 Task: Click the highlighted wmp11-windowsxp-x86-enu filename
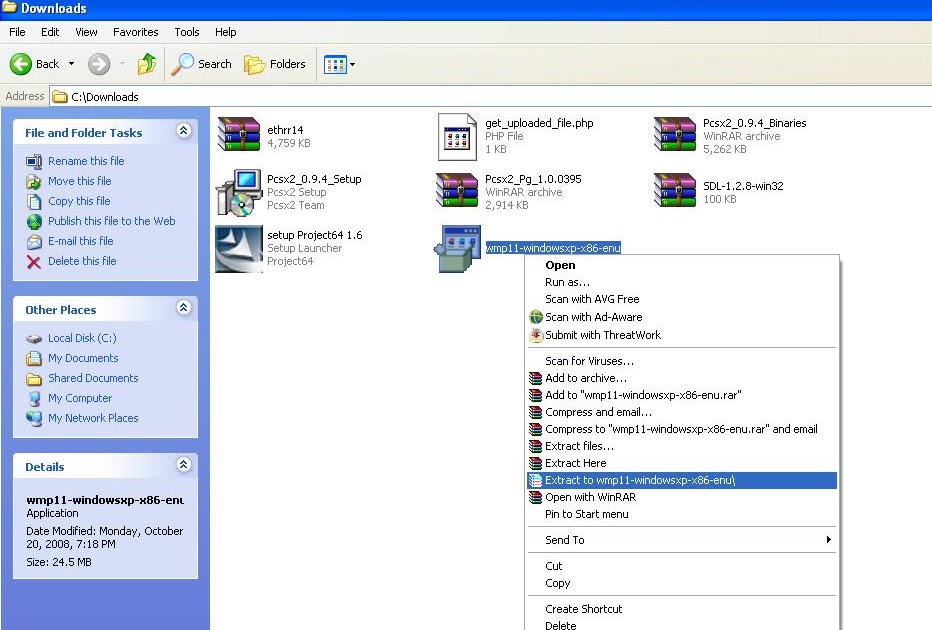click(x=553, y=248)
